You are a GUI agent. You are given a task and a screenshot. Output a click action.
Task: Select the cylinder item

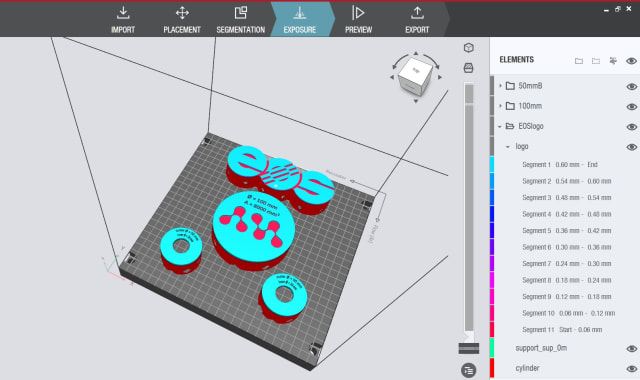coord(527,368)
